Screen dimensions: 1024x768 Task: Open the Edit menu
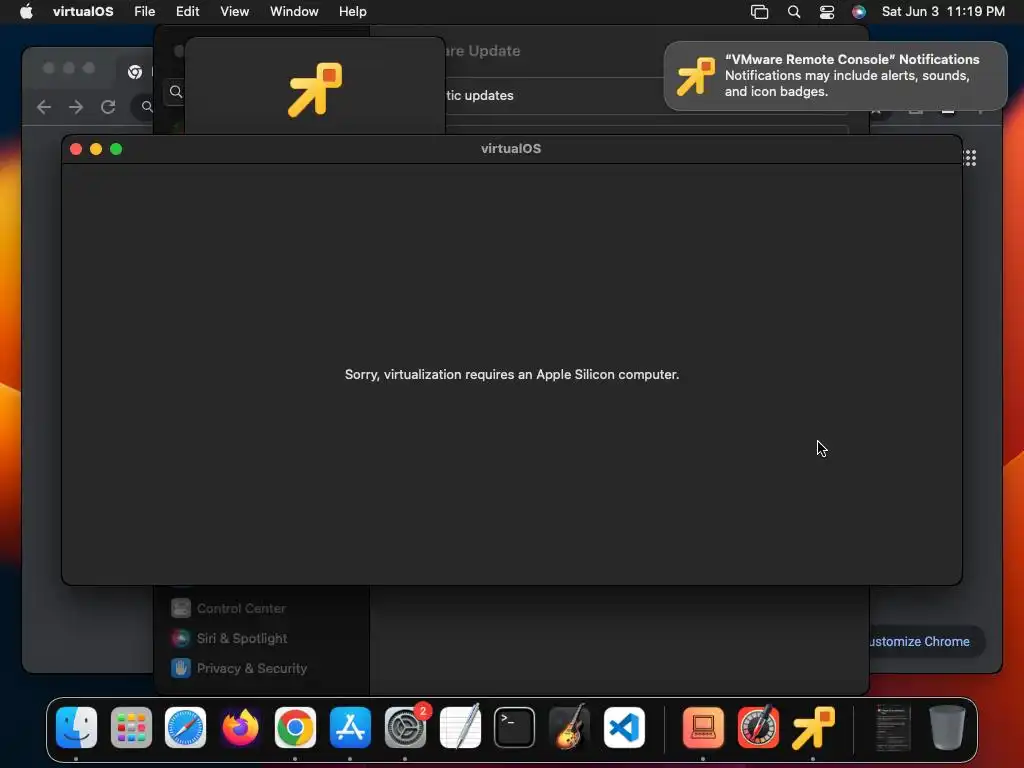[187, 11]
